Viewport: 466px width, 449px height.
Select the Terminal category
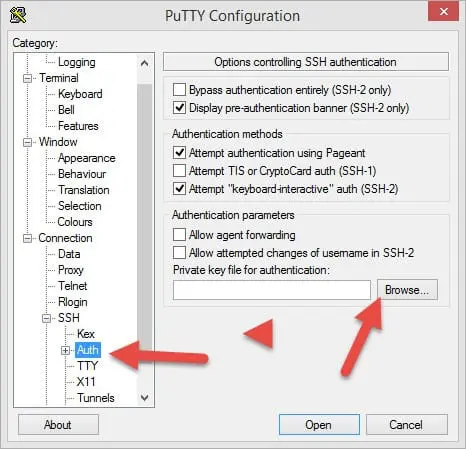[59, 78]
